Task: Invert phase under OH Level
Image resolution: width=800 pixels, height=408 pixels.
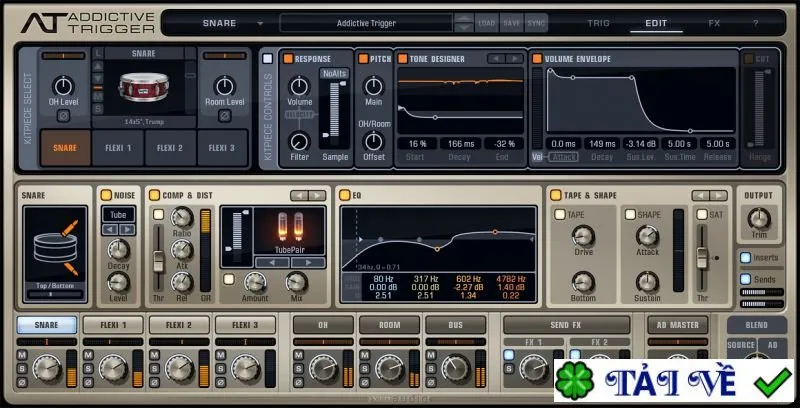Action: (63, 116)
